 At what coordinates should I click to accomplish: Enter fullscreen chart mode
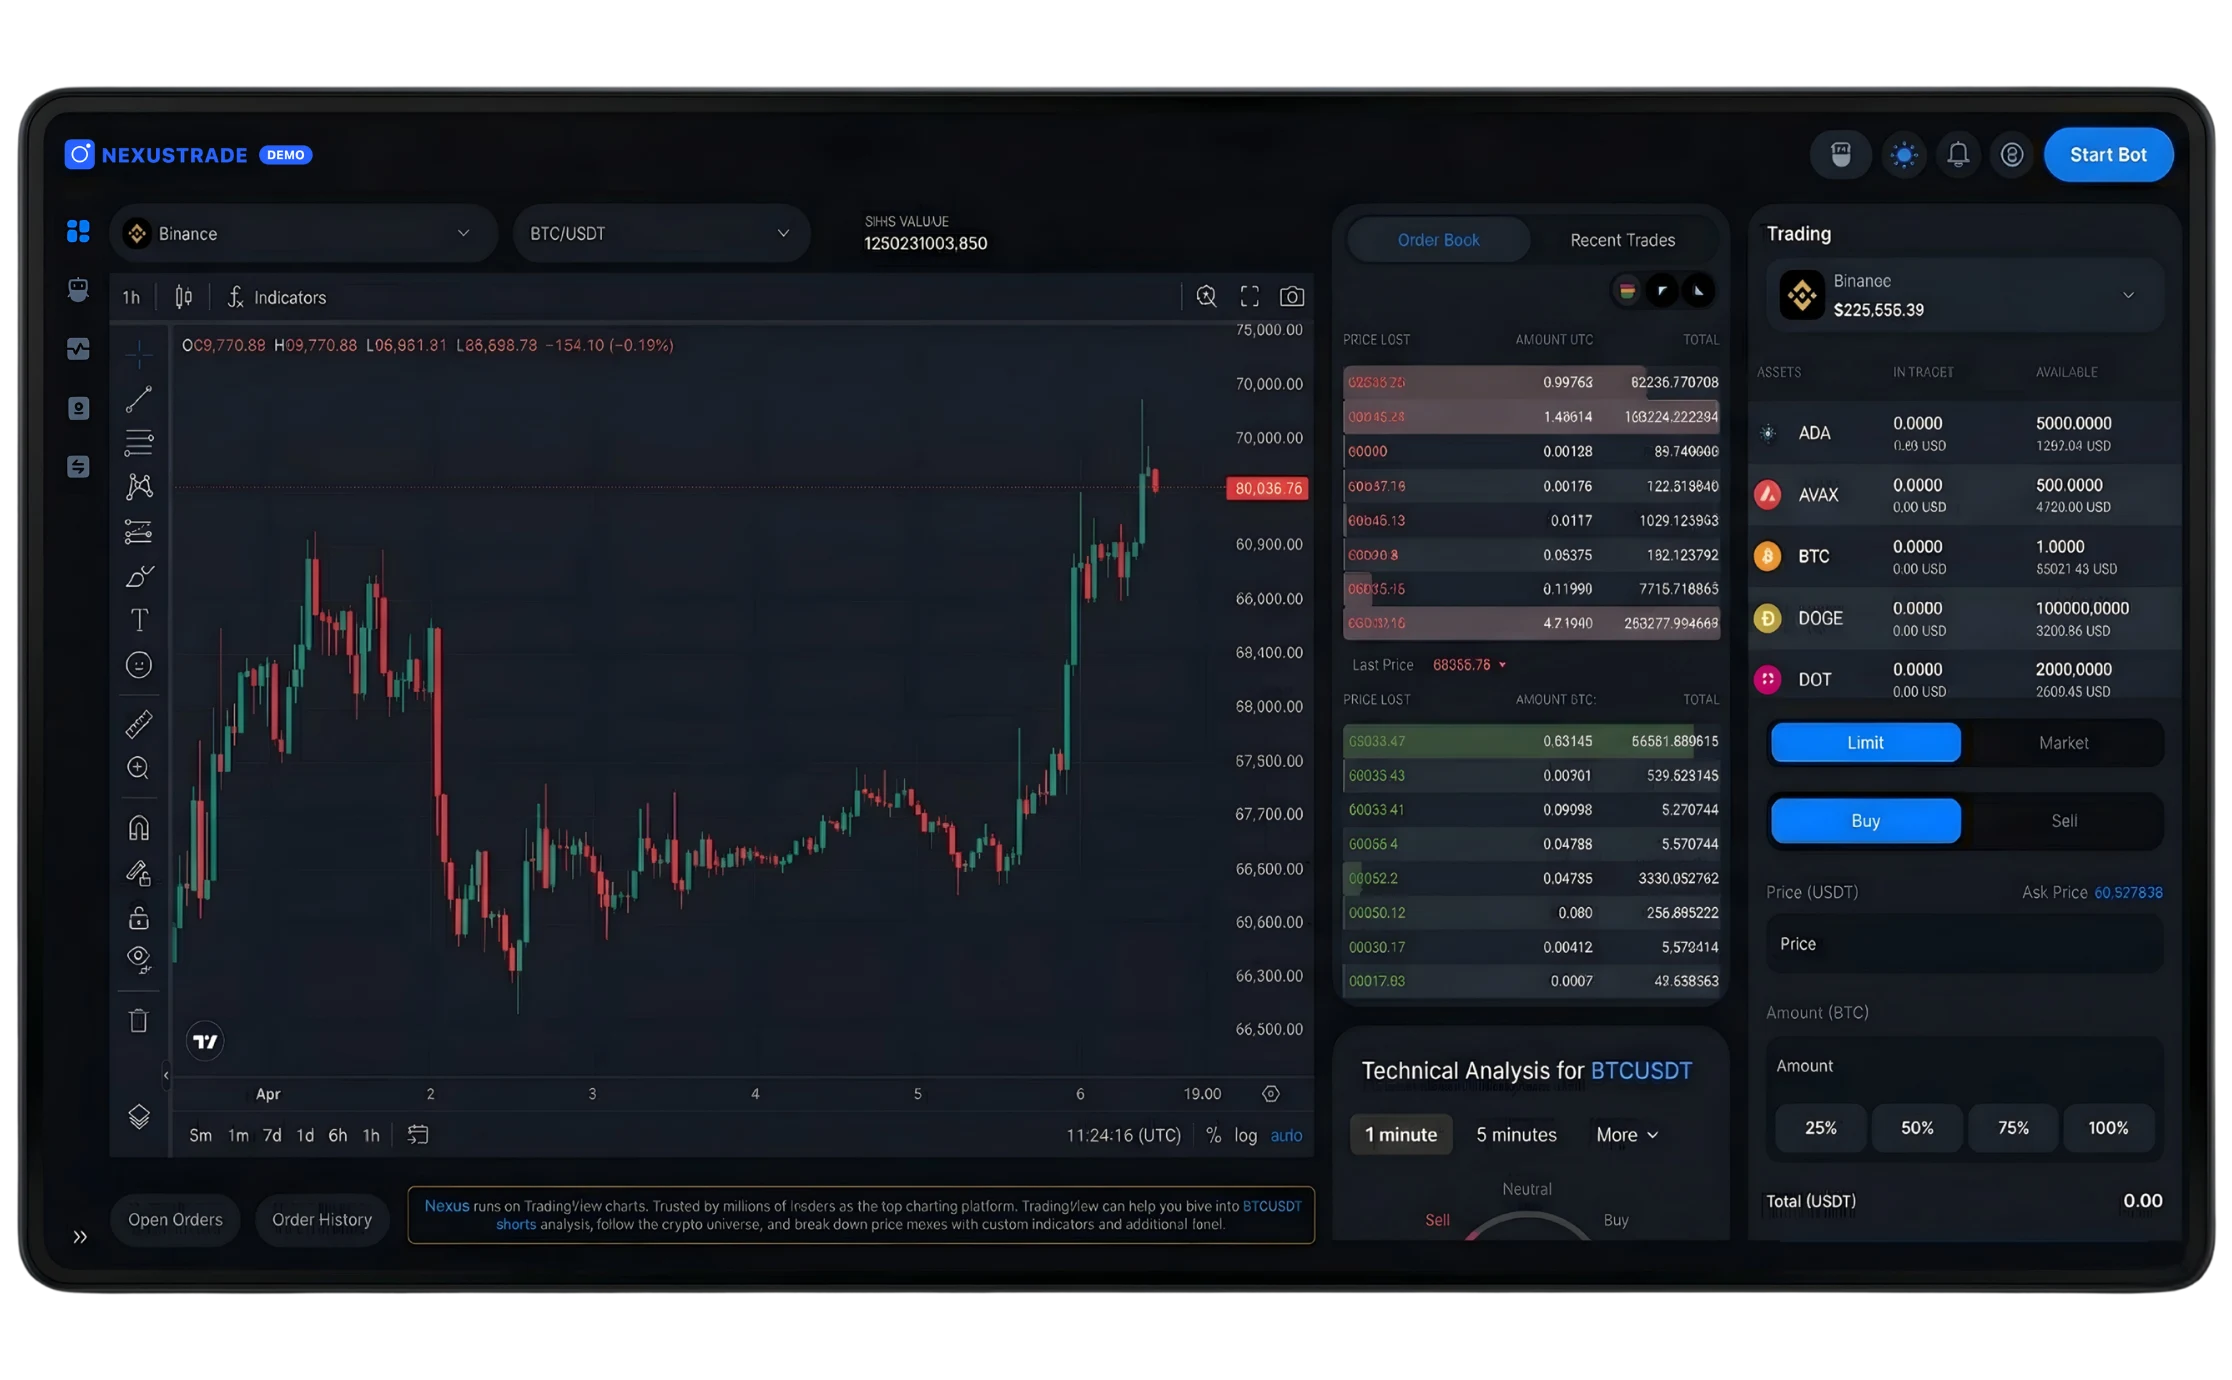point(1250,297)
